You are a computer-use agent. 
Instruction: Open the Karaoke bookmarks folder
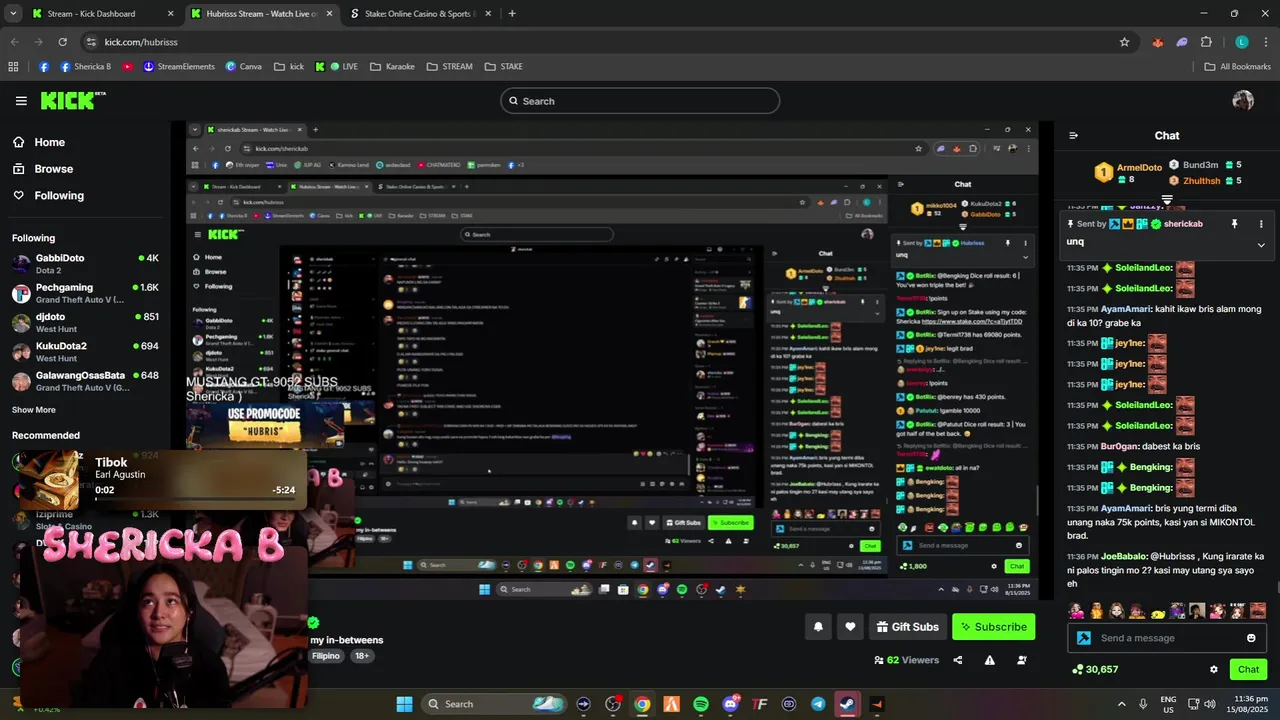(392, 67)
